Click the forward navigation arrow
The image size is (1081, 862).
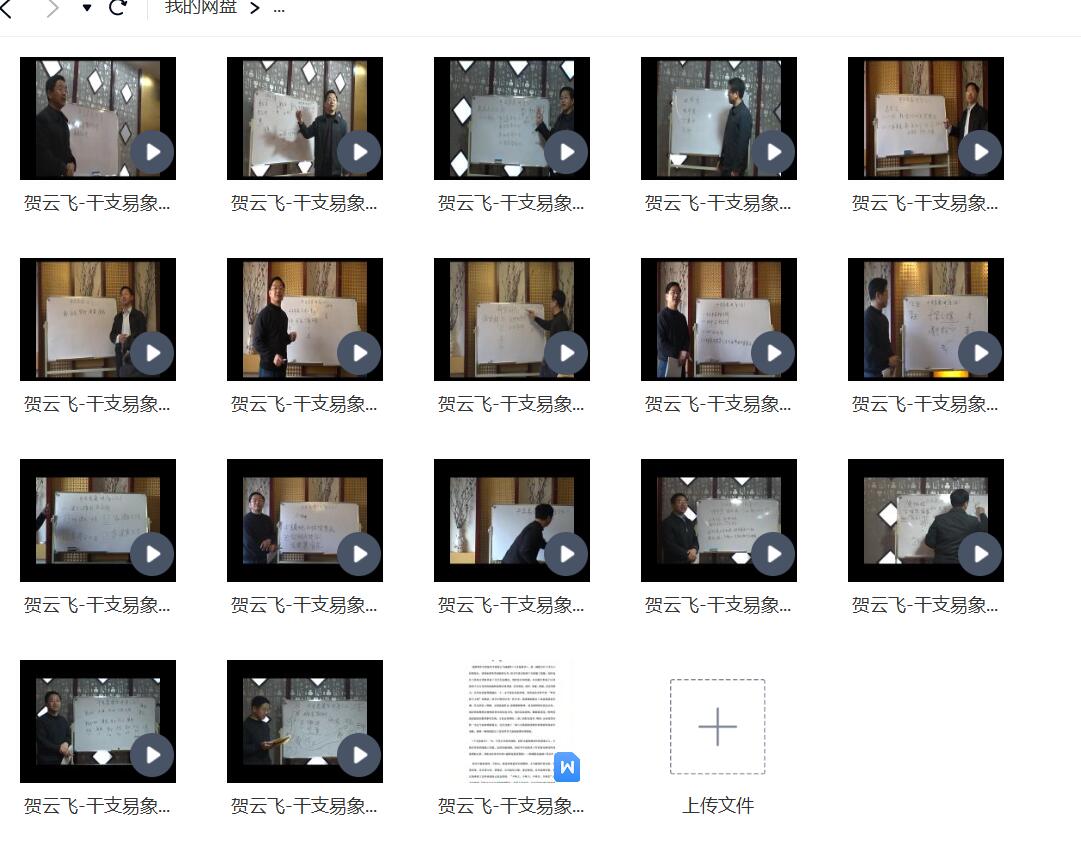(52, 8)
